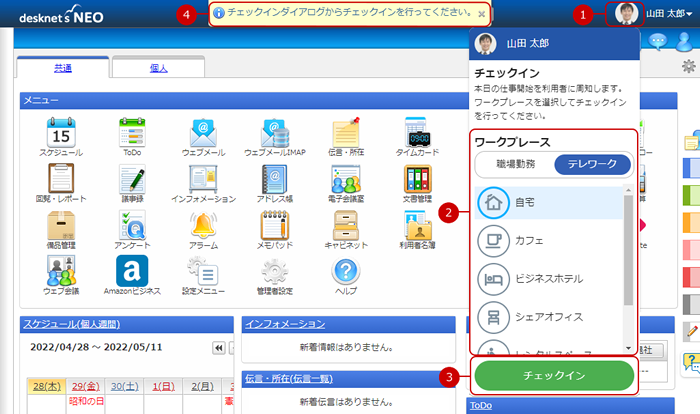Click the user silhouette icon in blue bar
Viewport: 700px width, 414px height.
tap(685, 41)
